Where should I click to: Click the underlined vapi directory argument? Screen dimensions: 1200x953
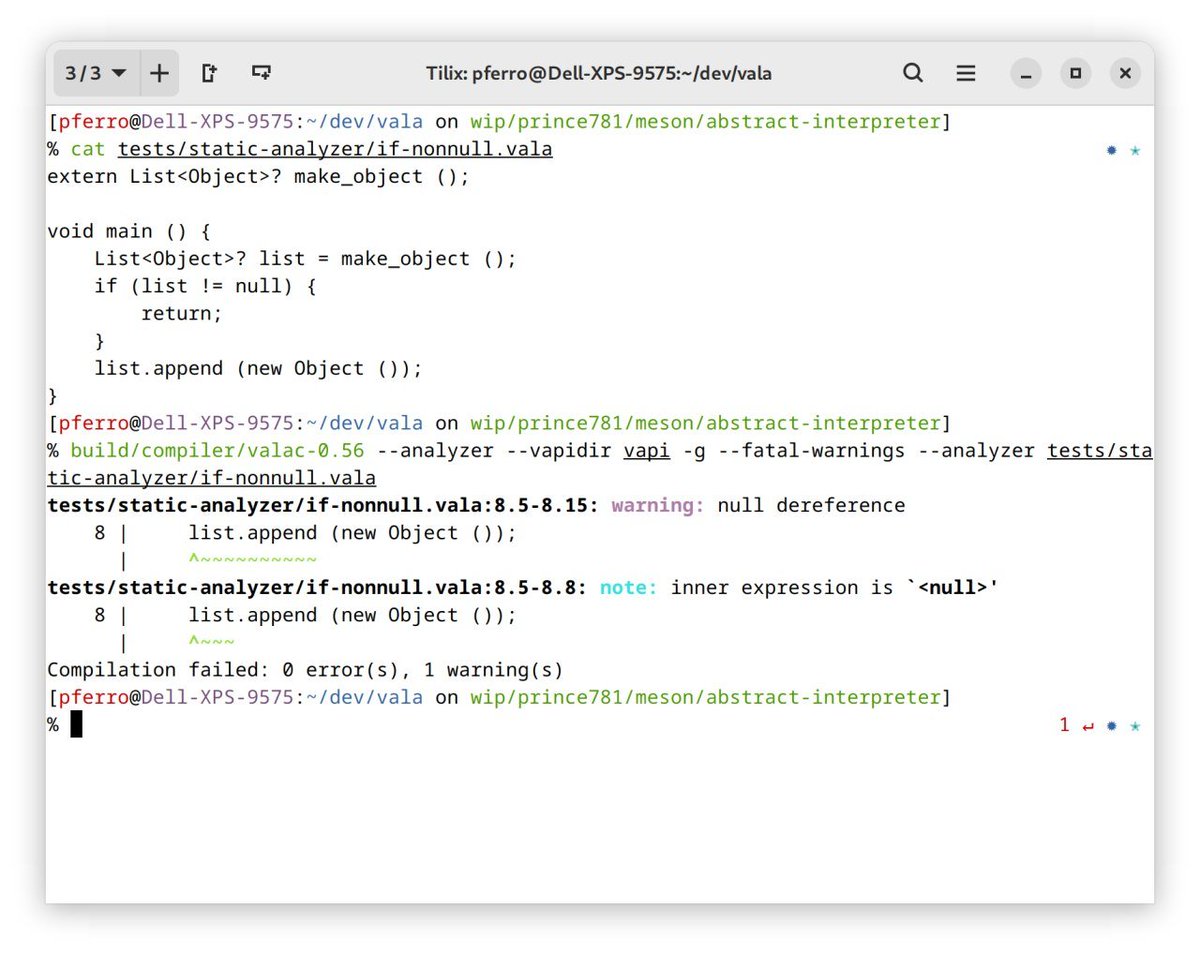coord(646,451)
